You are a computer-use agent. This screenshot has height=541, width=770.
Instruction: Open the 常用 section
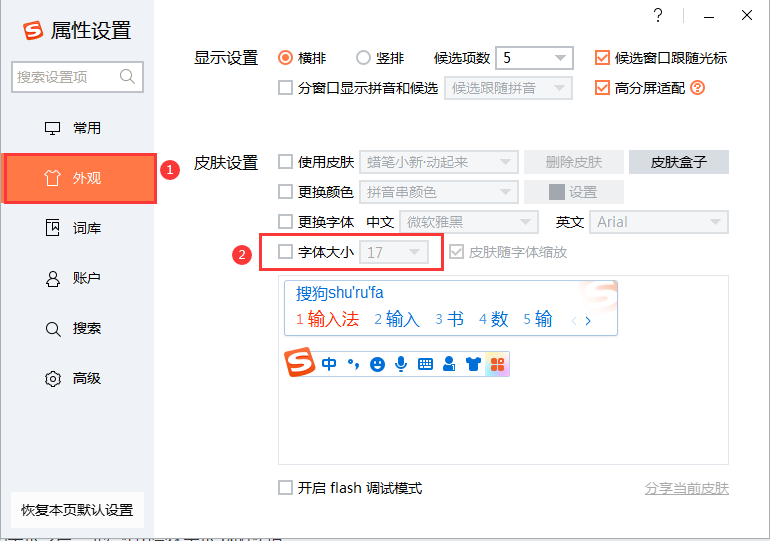click(x=78, y=128)
